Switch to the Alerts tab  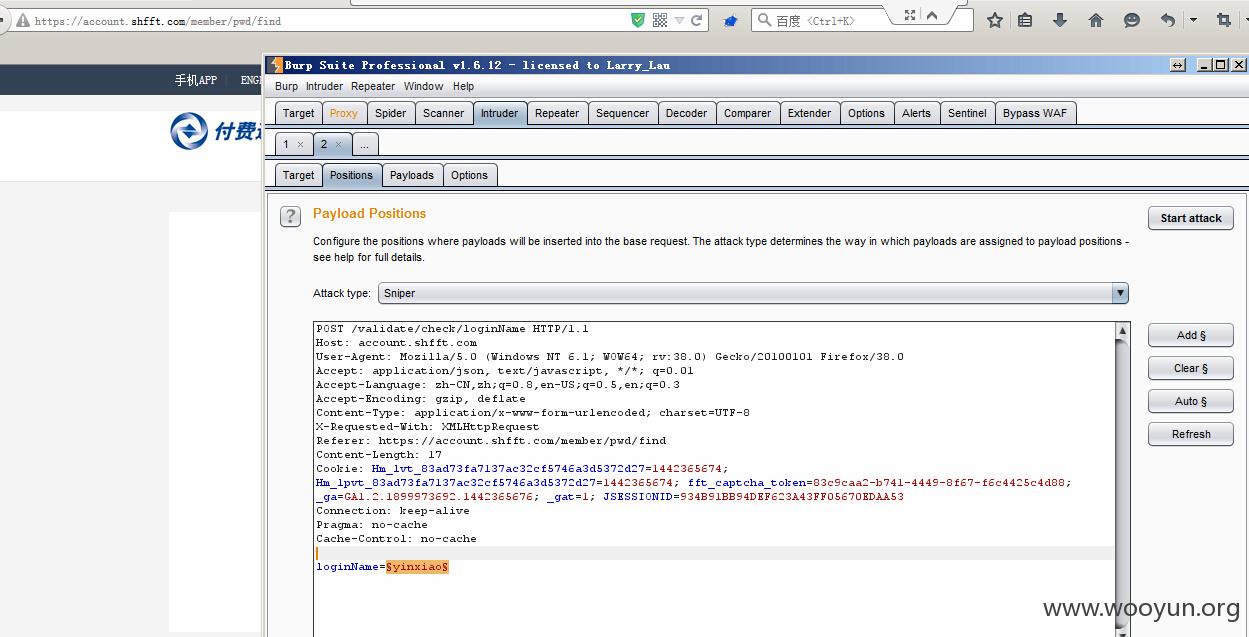916,113
